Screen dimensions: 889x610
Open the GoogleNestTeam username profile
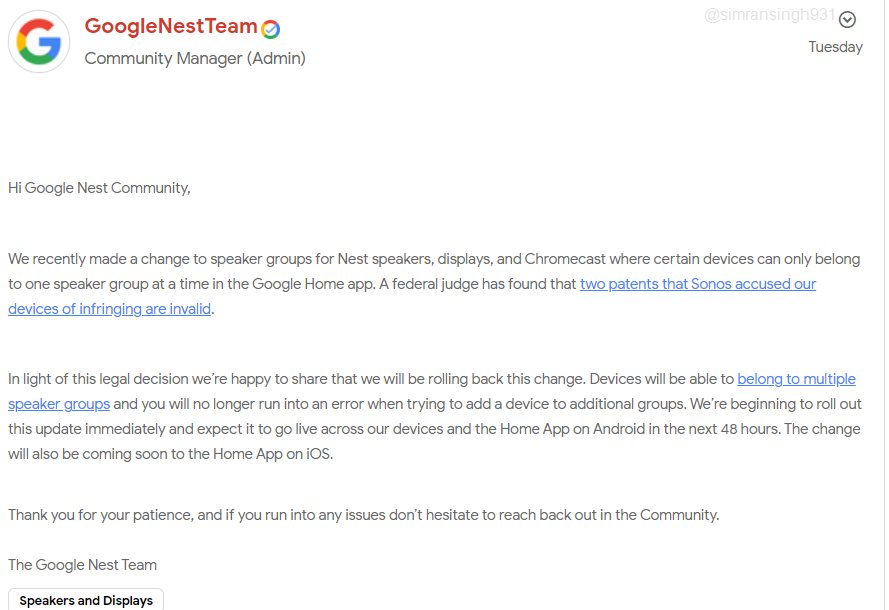[x=171, y=27]
